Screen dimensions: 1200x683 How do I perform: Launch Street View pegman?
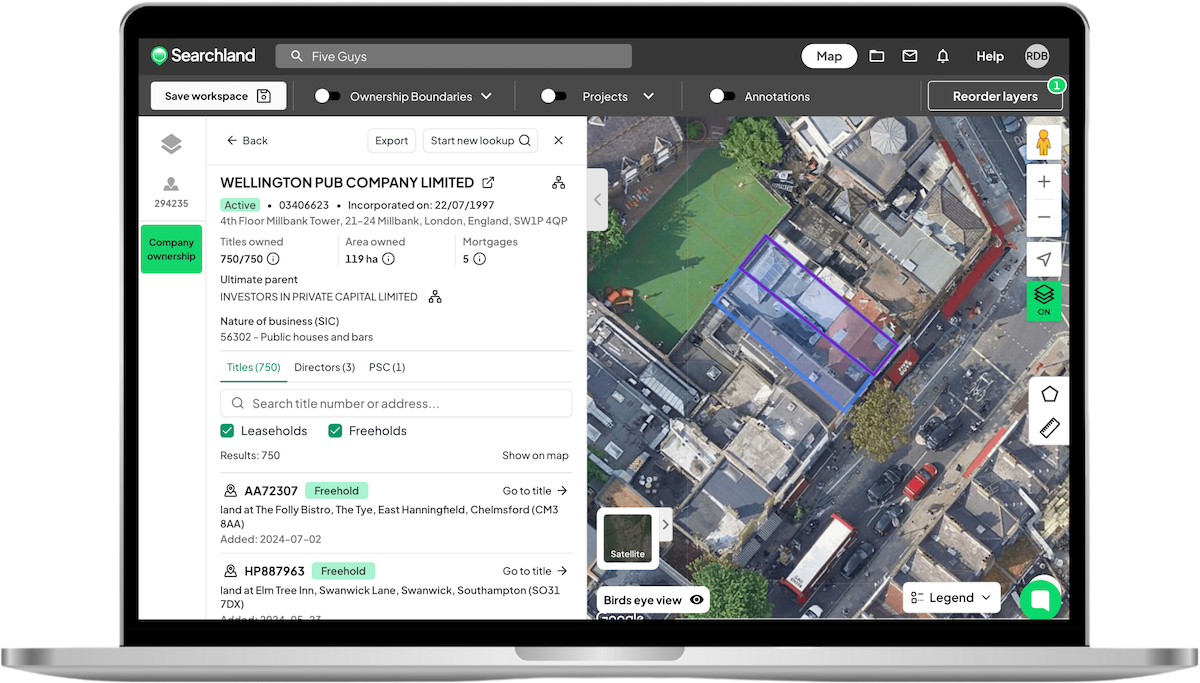1044,142
